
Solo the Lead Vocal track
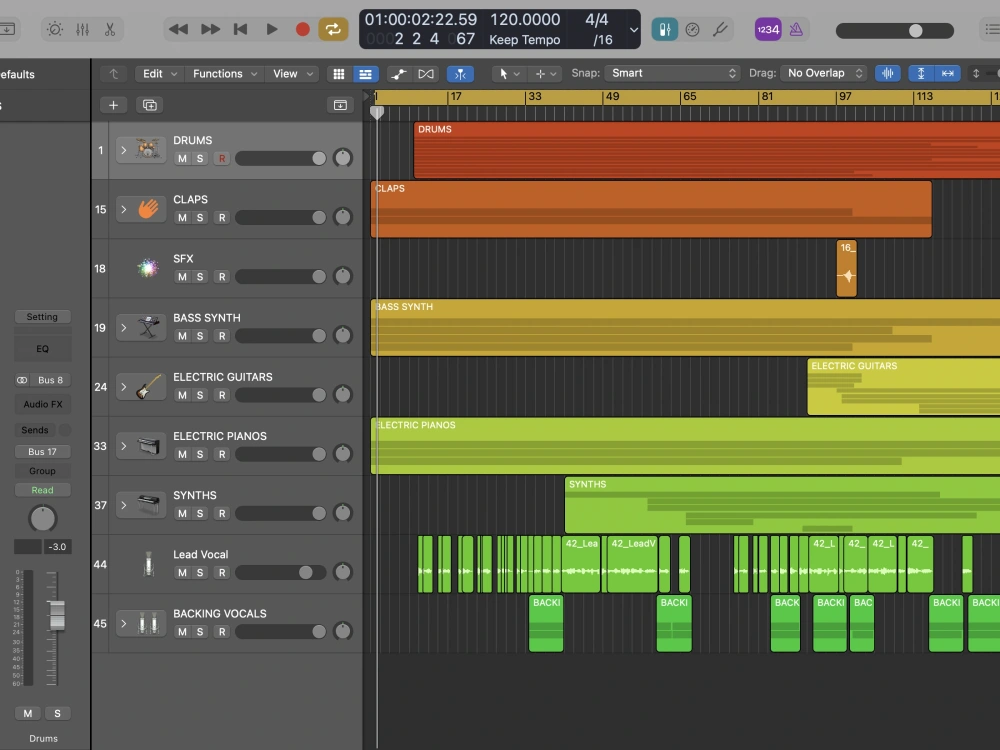coord(200,573)
